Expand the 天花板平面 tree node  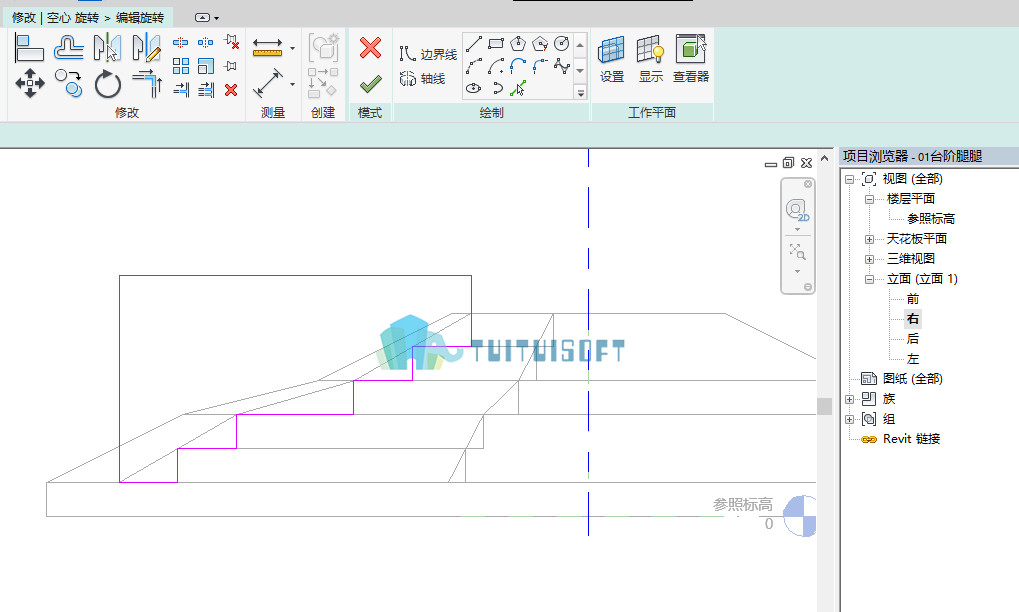[869, 239]
